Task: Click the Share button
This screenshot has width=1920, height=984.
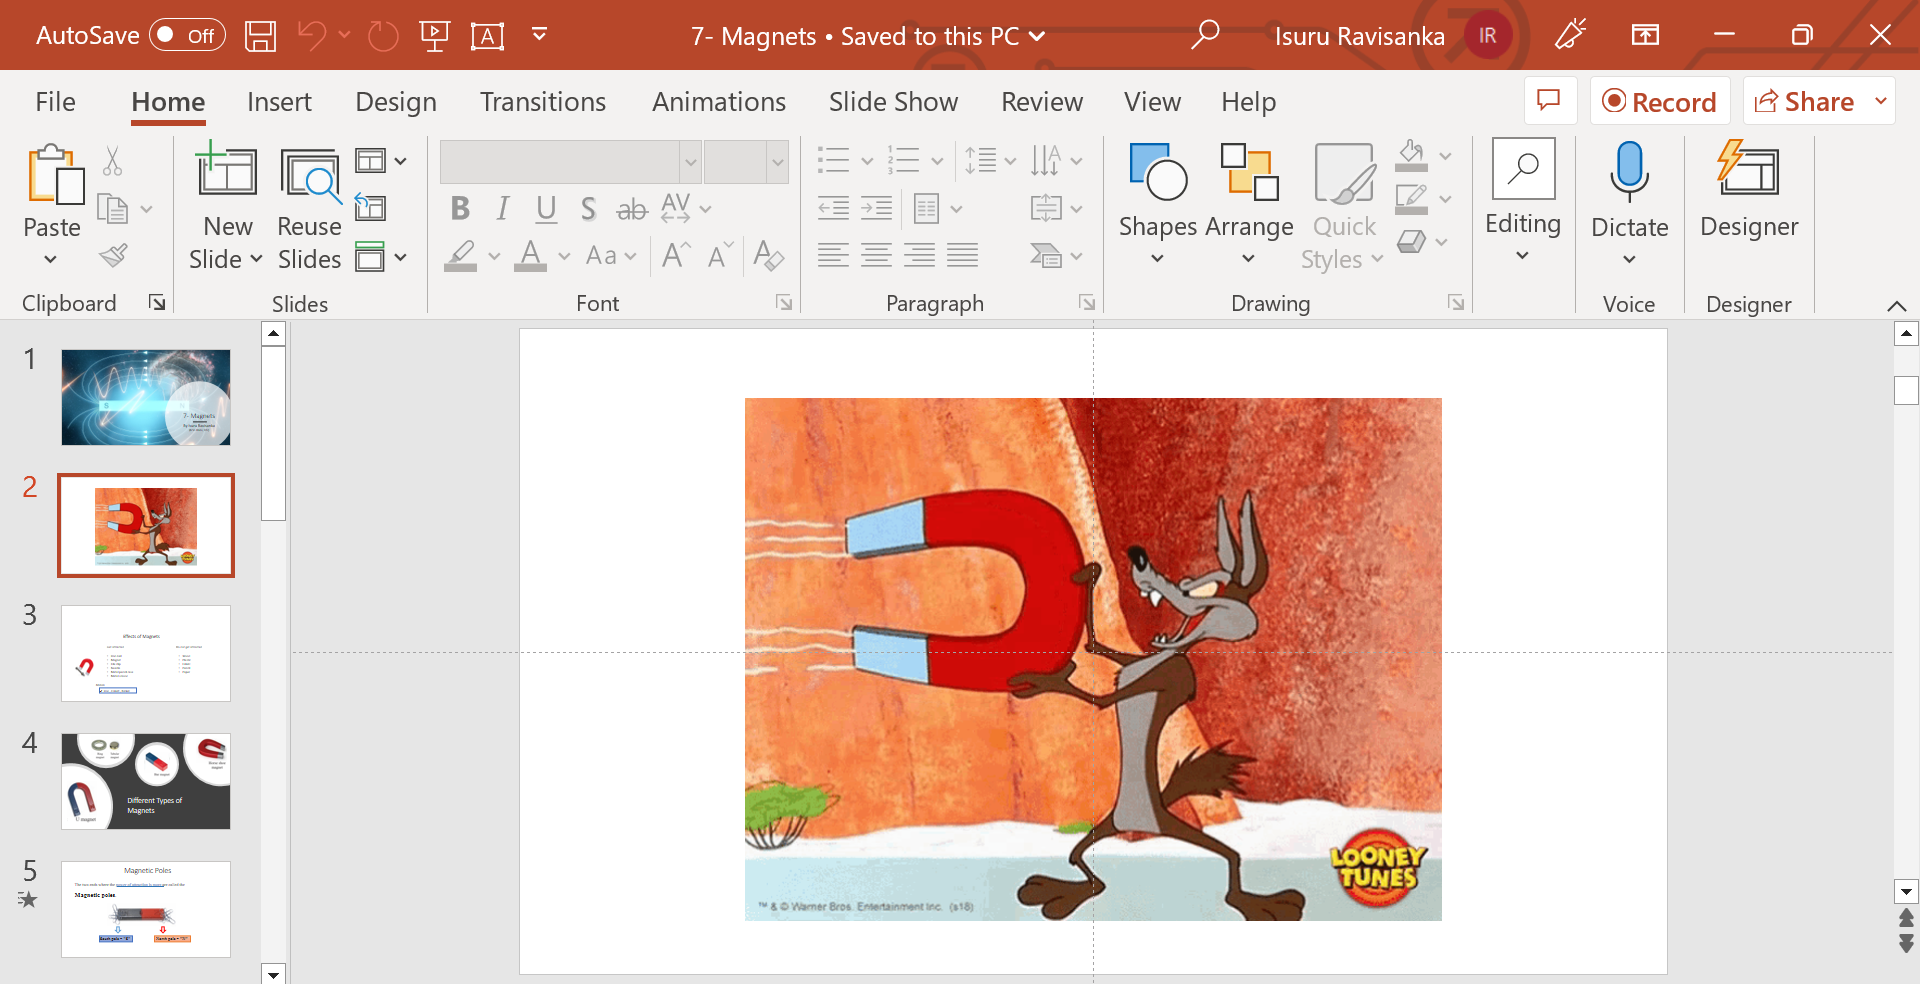Action: pyautogui.click(x=1805, y=101)
